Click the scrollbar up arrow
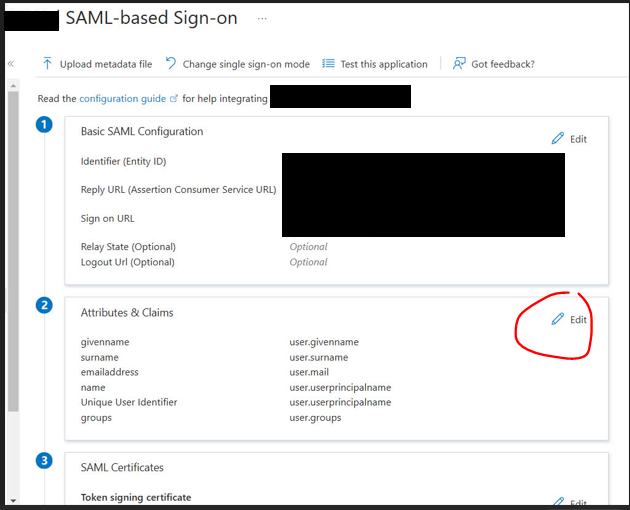The width and height of the screenshot is (630, 510). pyautogui.click(x=13, y=86)
